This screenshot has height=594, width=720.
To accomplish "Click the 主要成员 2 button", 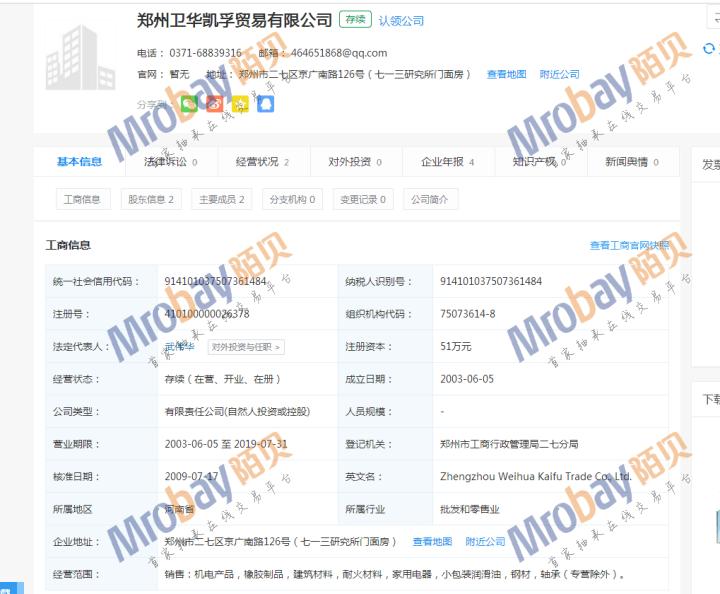I will tap(221, 199).
